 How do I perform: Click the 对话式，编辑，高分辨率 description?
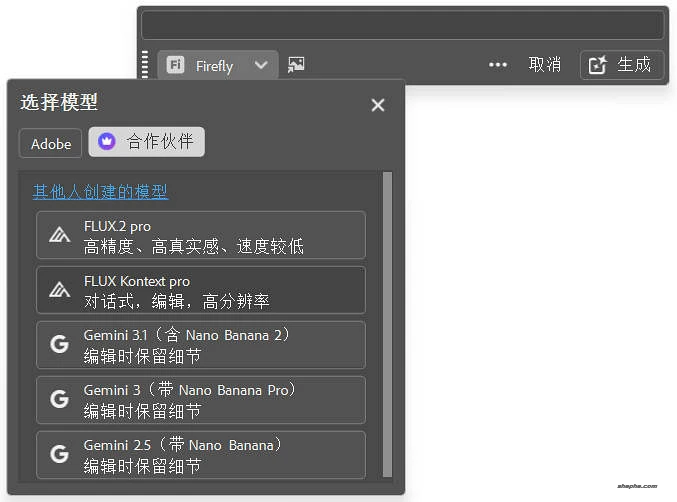[x=177, y=301]
